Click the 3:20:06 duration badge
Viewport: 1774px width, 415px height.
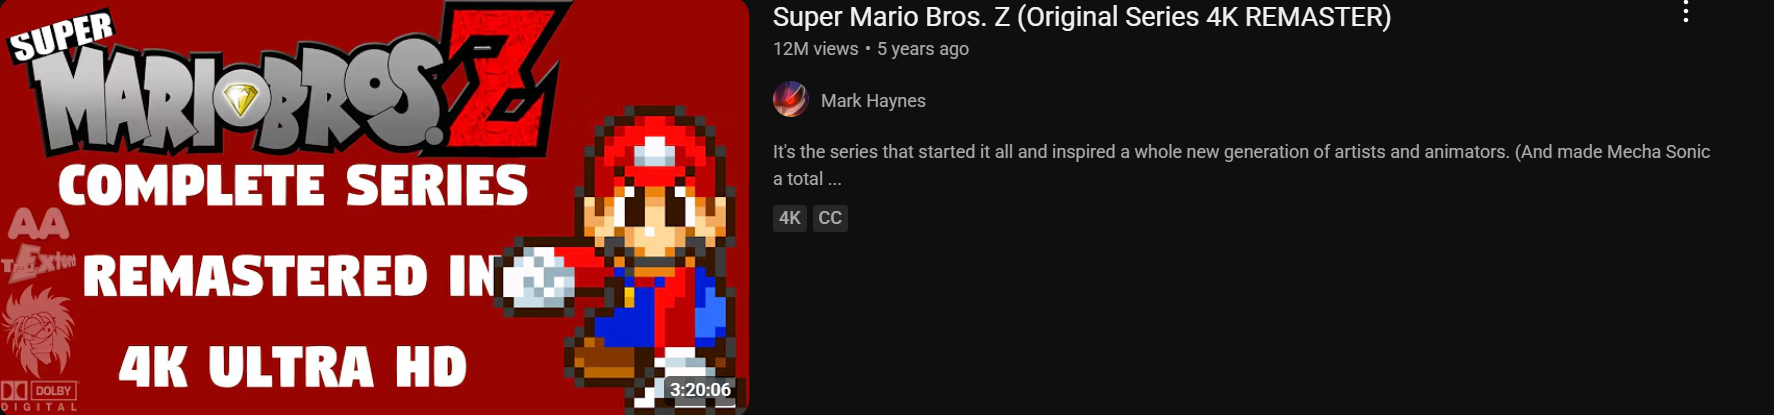(x=700, y=389)
